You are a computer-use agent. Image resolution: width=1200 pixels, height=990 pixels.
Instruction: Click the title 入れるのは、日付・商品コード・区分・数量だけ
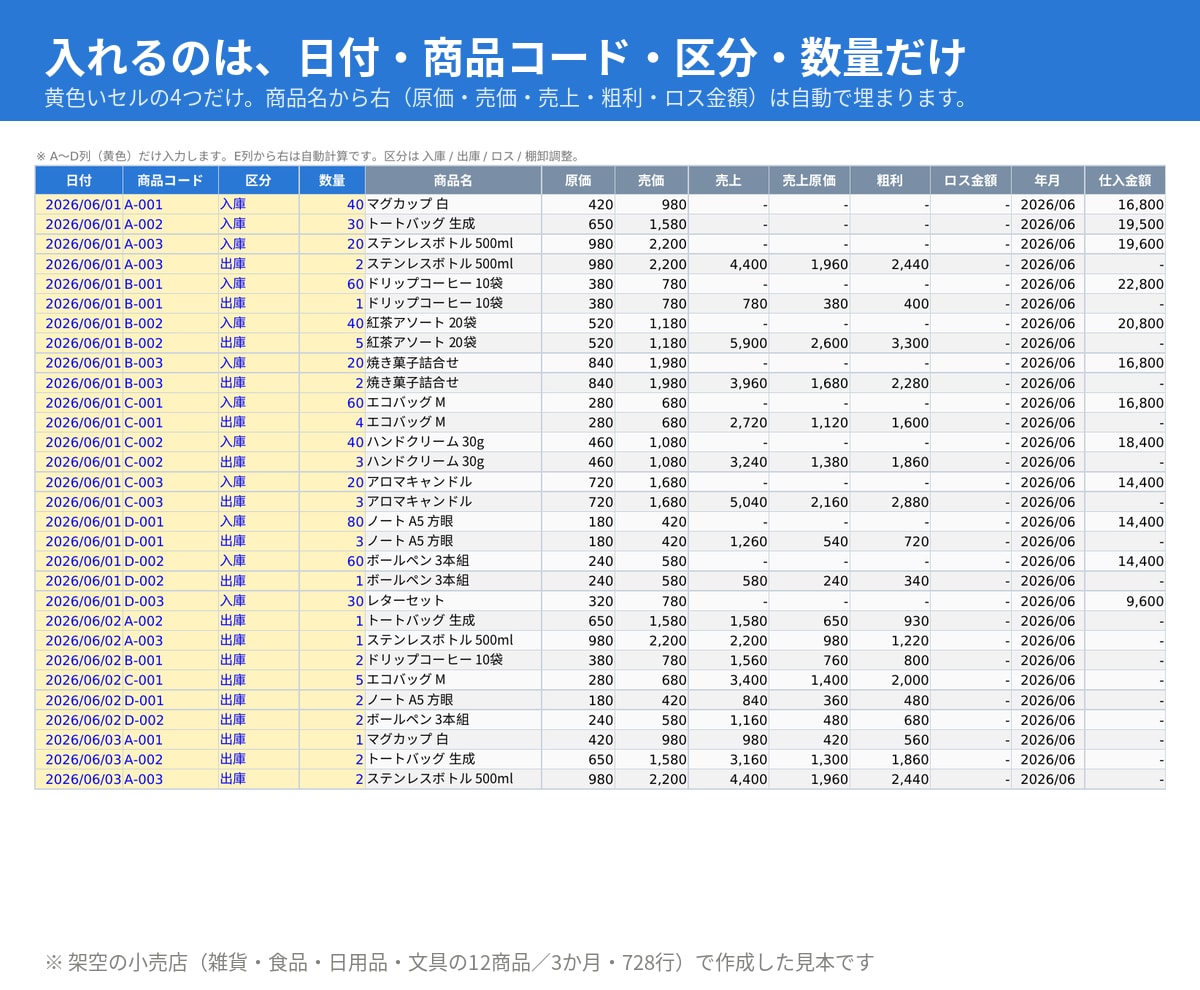[506, 57]
